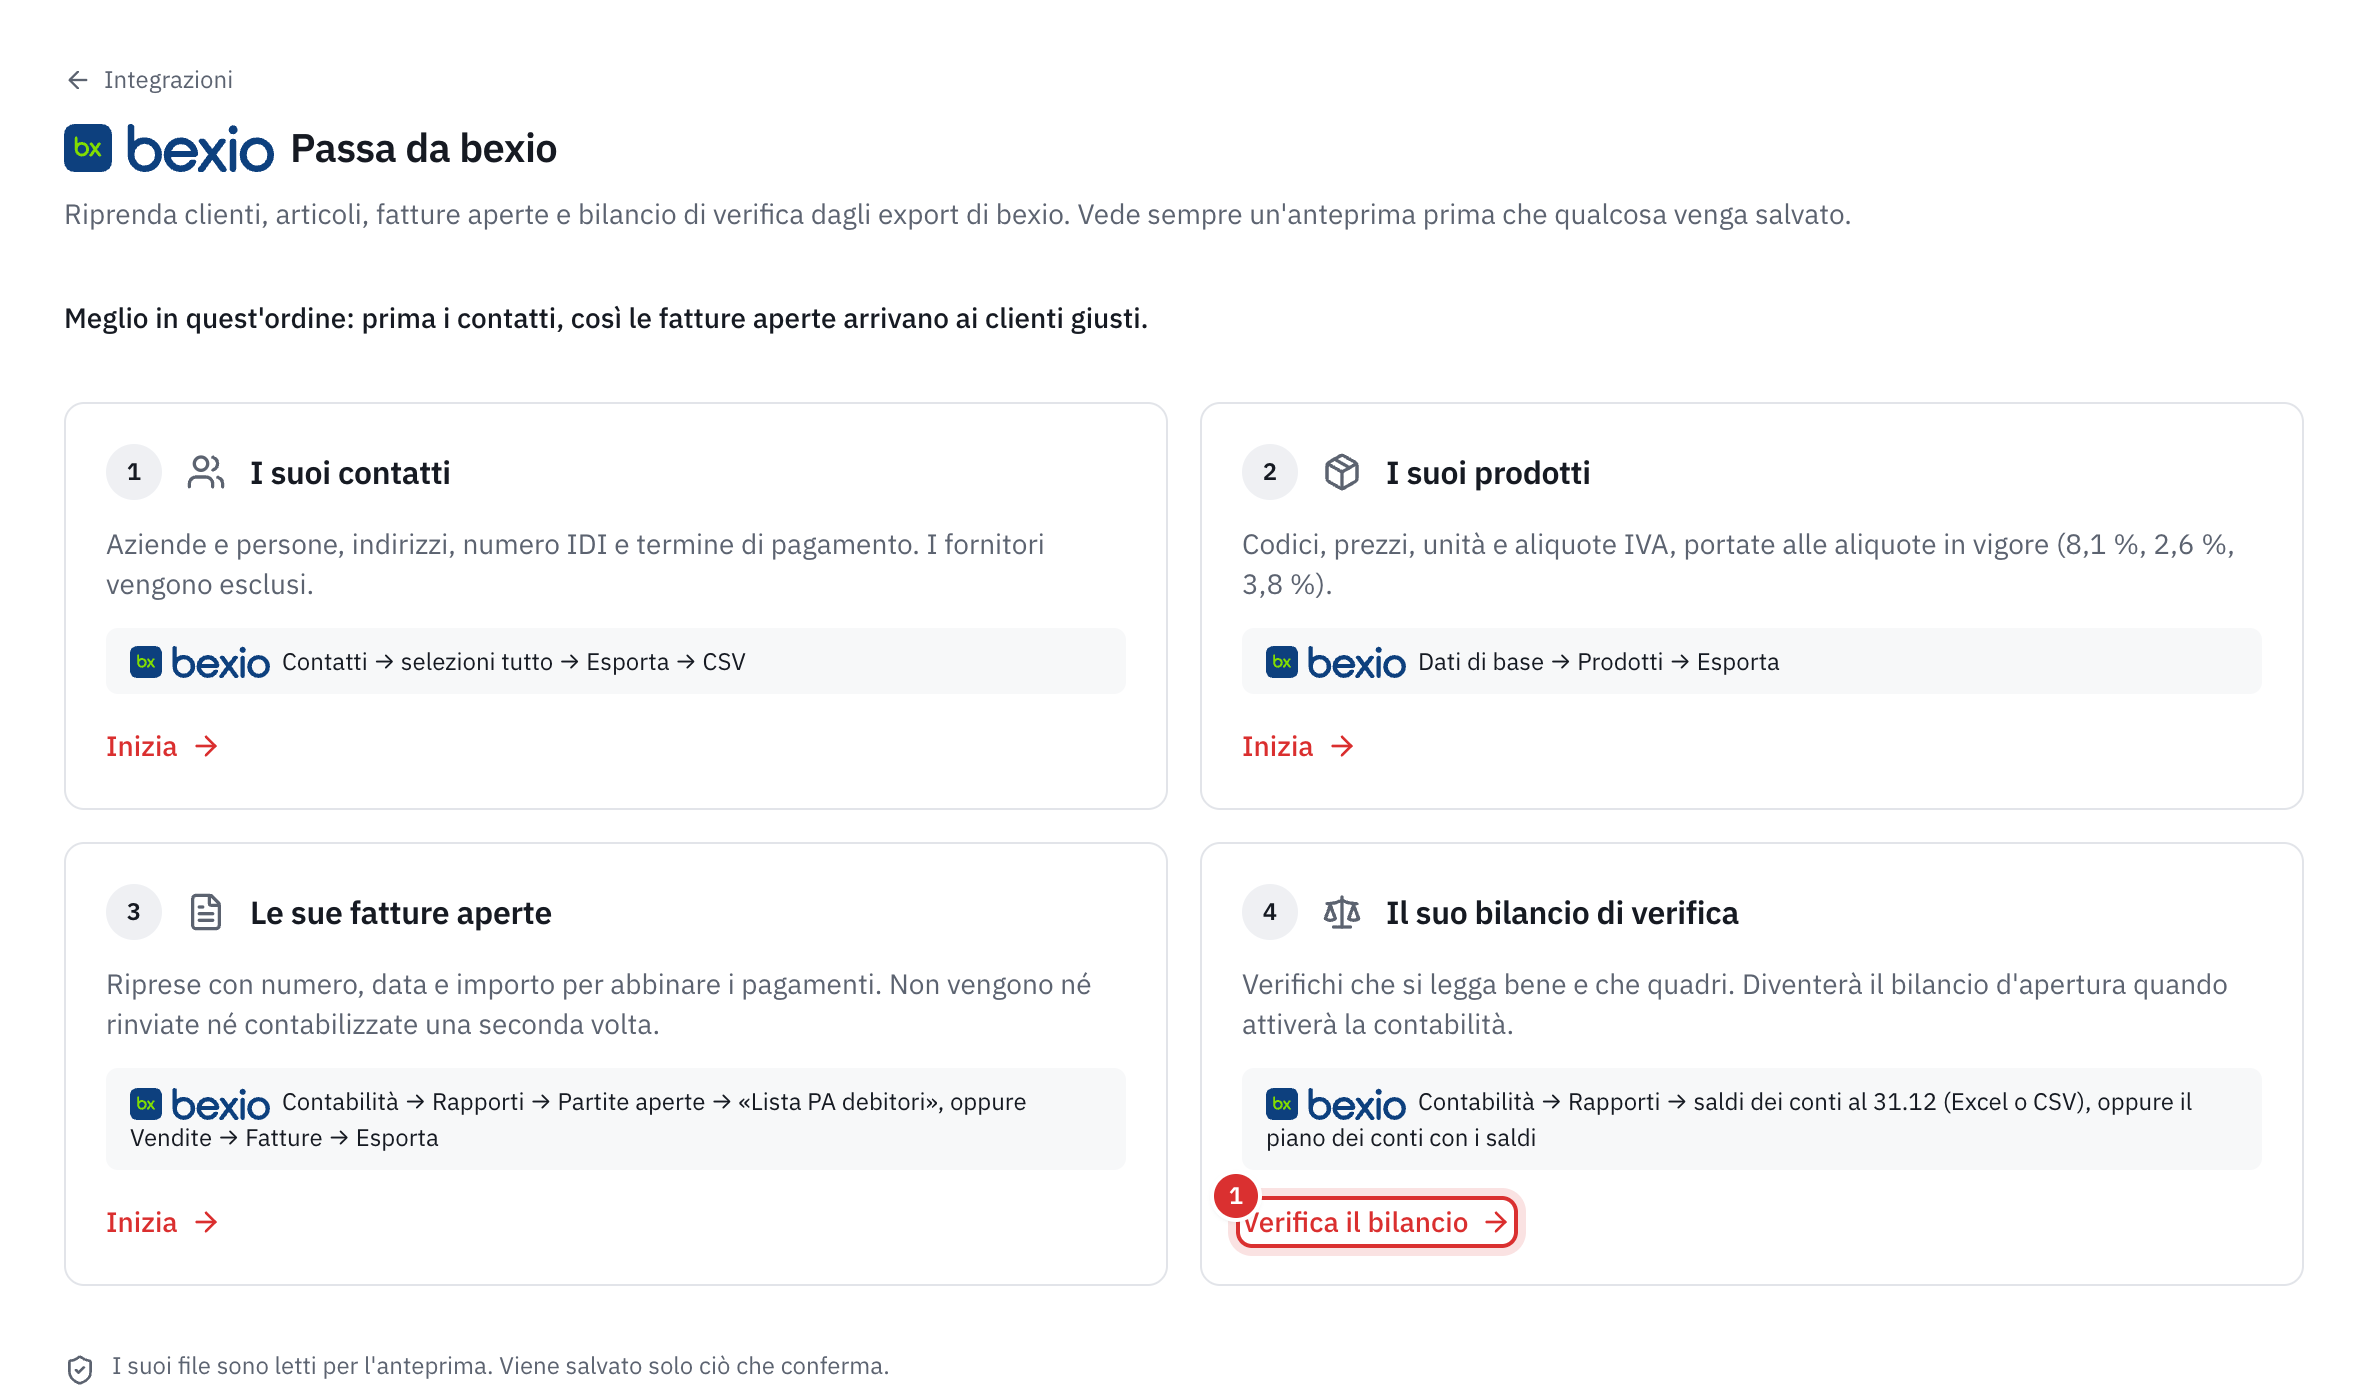Click the 'I suoi contatti' card title
Viewport: 2368px width, 1400px height.
[350, 473]
